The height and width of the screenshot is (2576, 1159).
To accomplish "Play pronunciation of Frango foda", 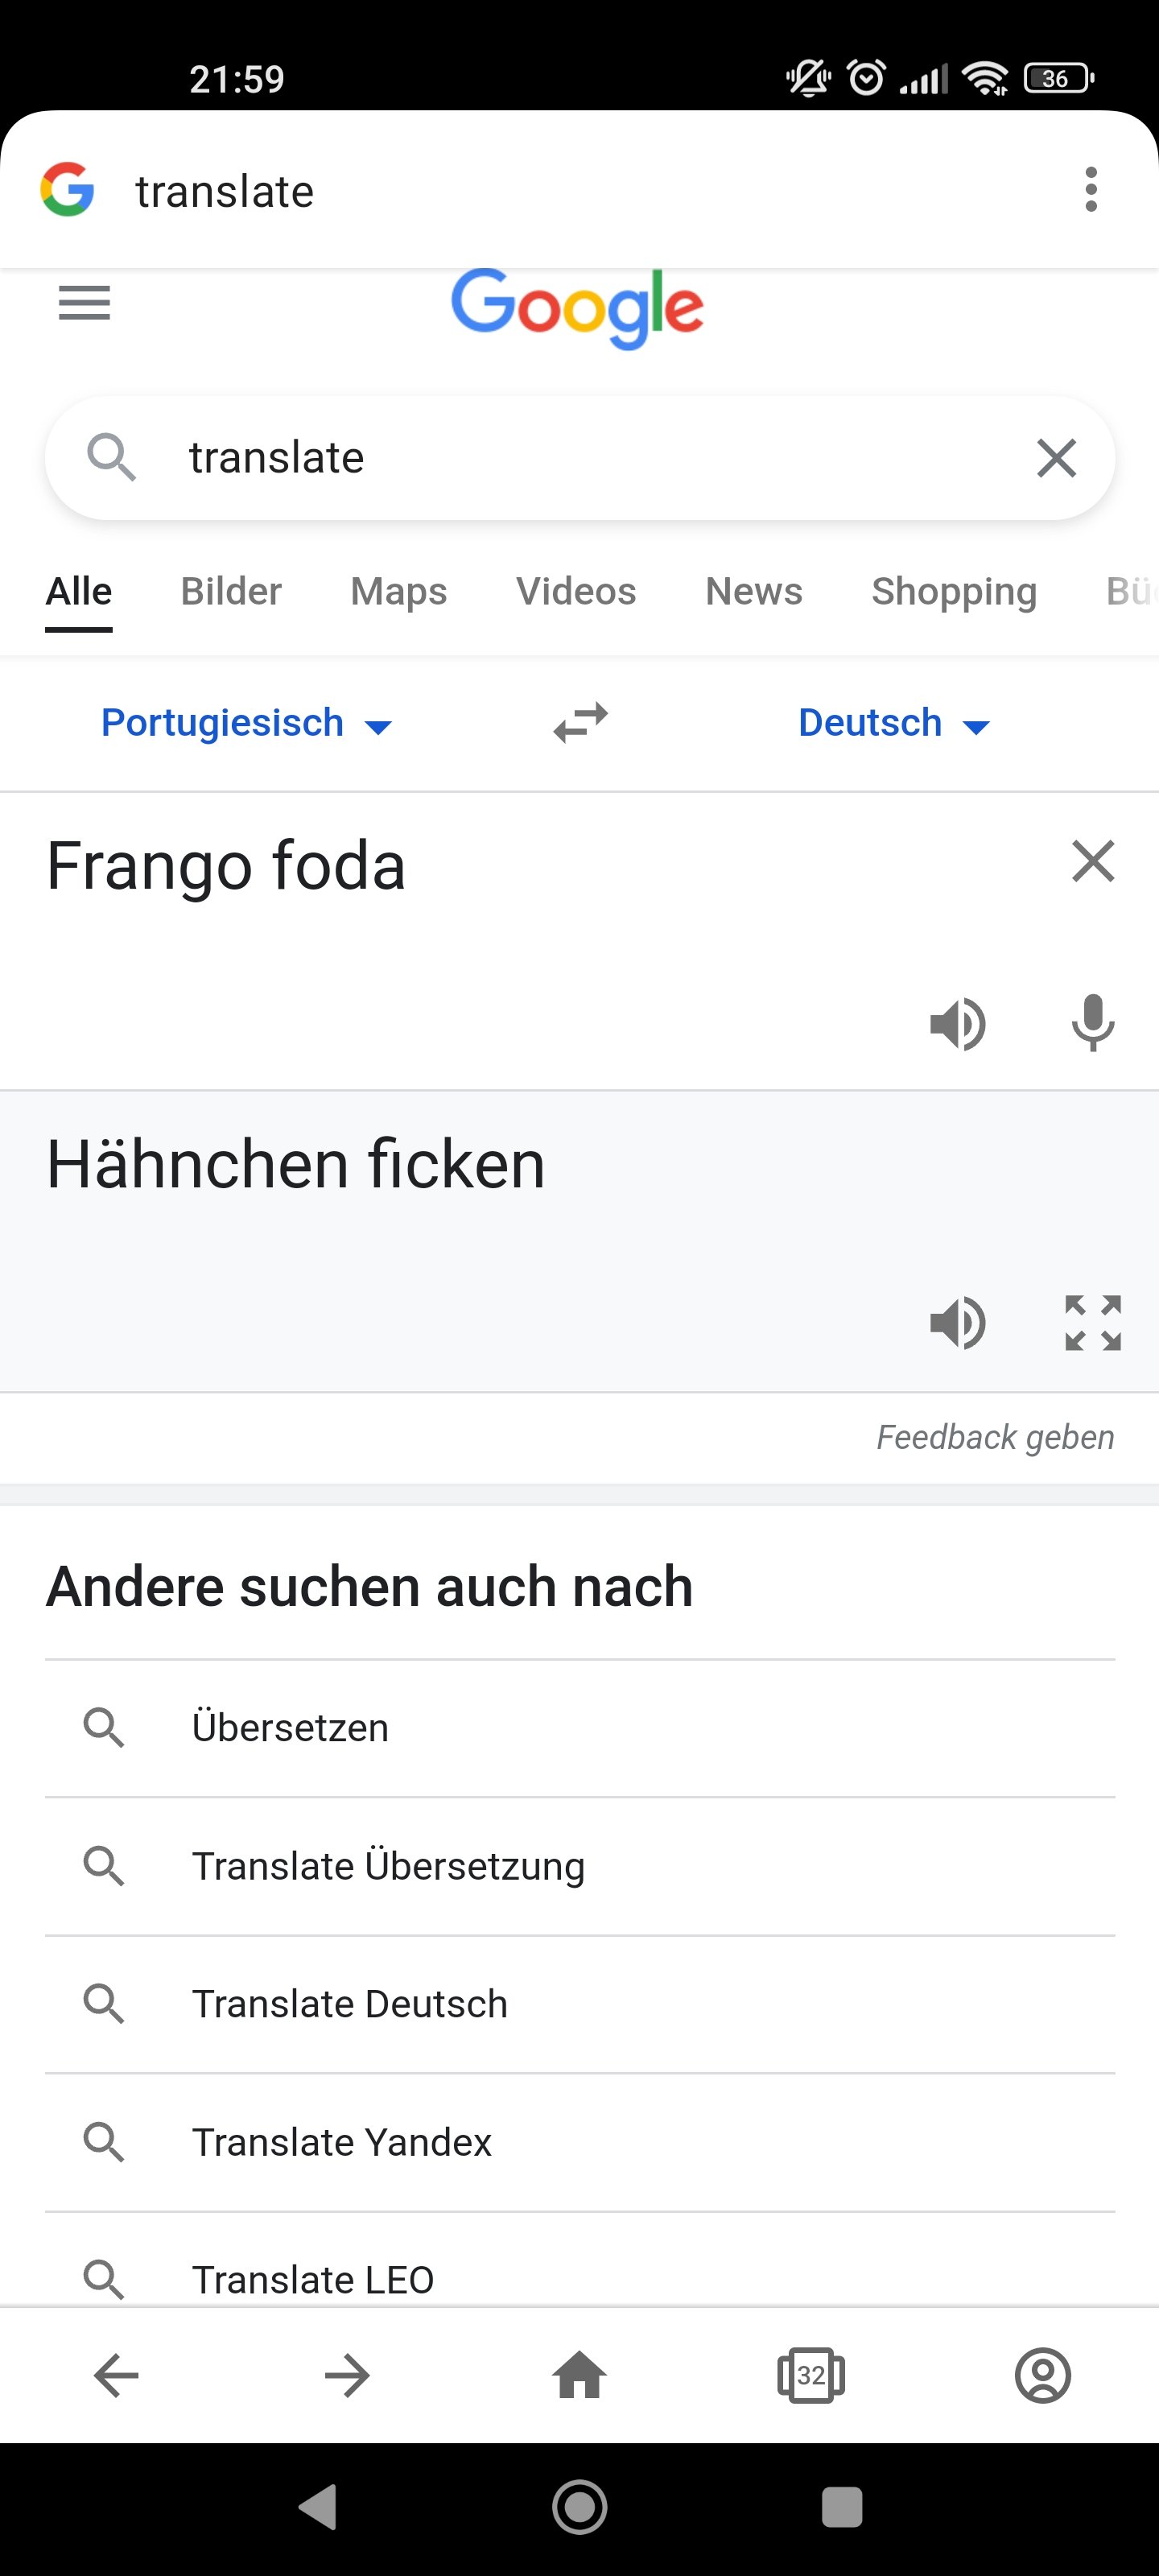I will point(958,1023).
